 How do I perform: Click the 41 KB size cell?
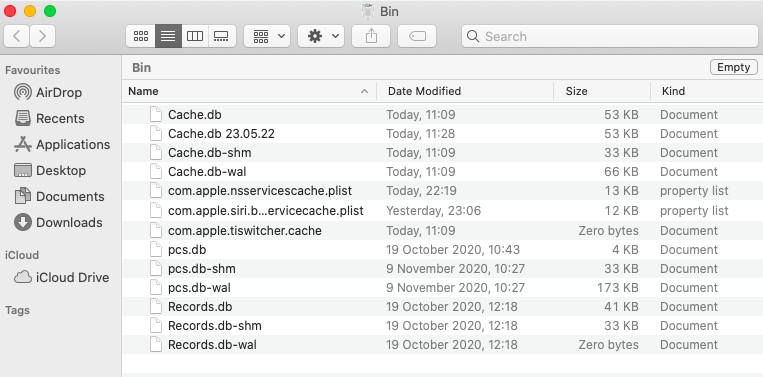[x=622, y=306]
